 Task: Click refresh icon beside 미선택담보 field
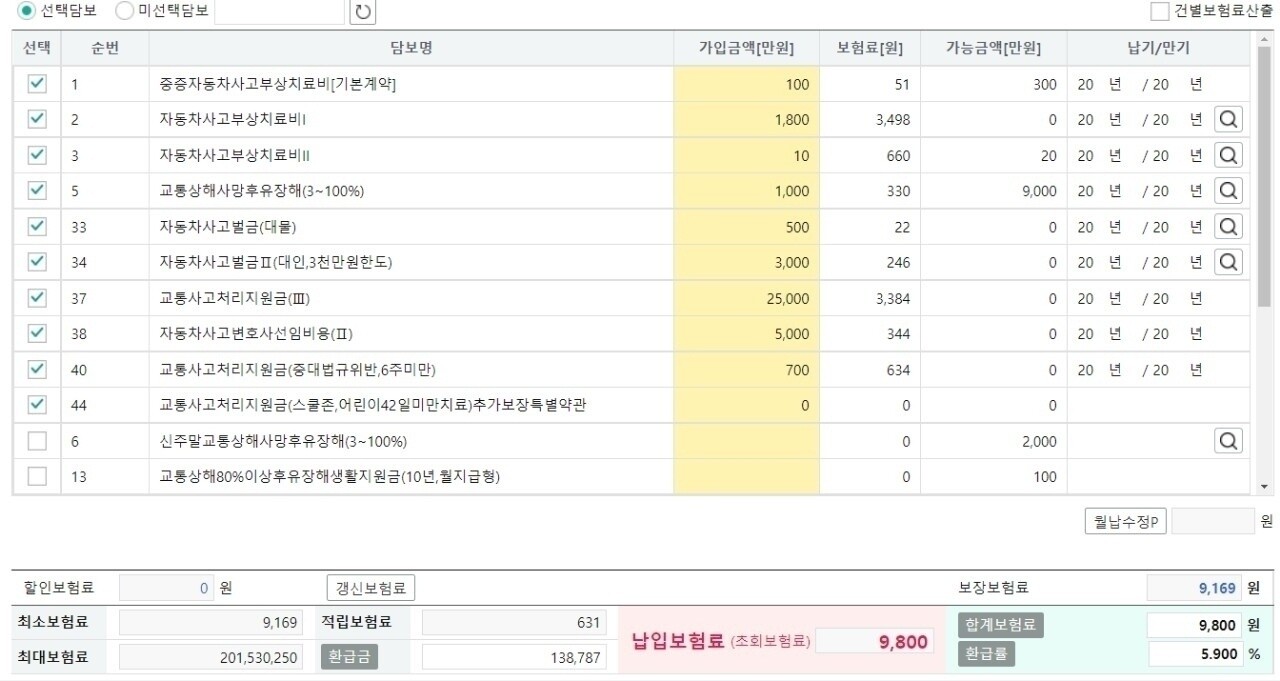(x=361, y=12)
